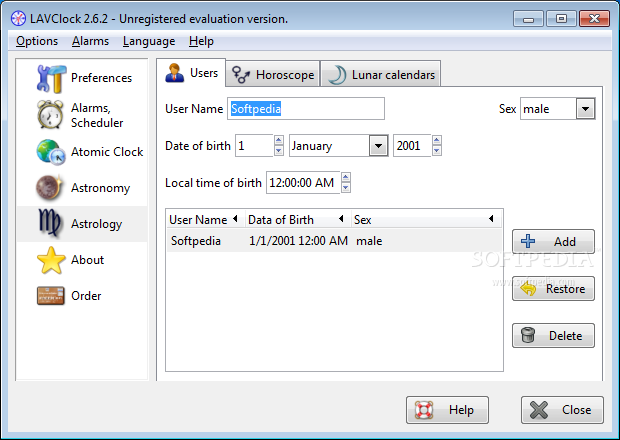Open the Order credit card icon
Image resolution: width=620 pixels, height=440 pixels.
click(x=51, y=296)
